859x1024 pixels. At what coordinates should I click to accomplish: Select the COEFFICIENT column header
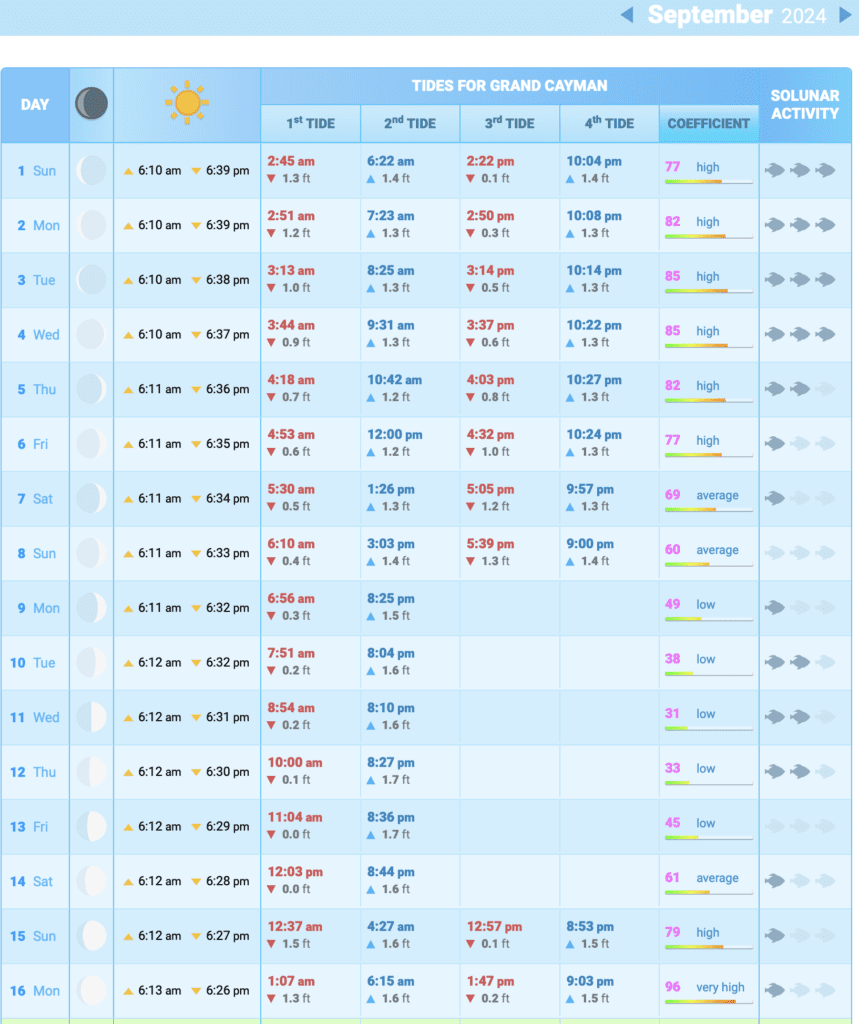pos(708,124)
